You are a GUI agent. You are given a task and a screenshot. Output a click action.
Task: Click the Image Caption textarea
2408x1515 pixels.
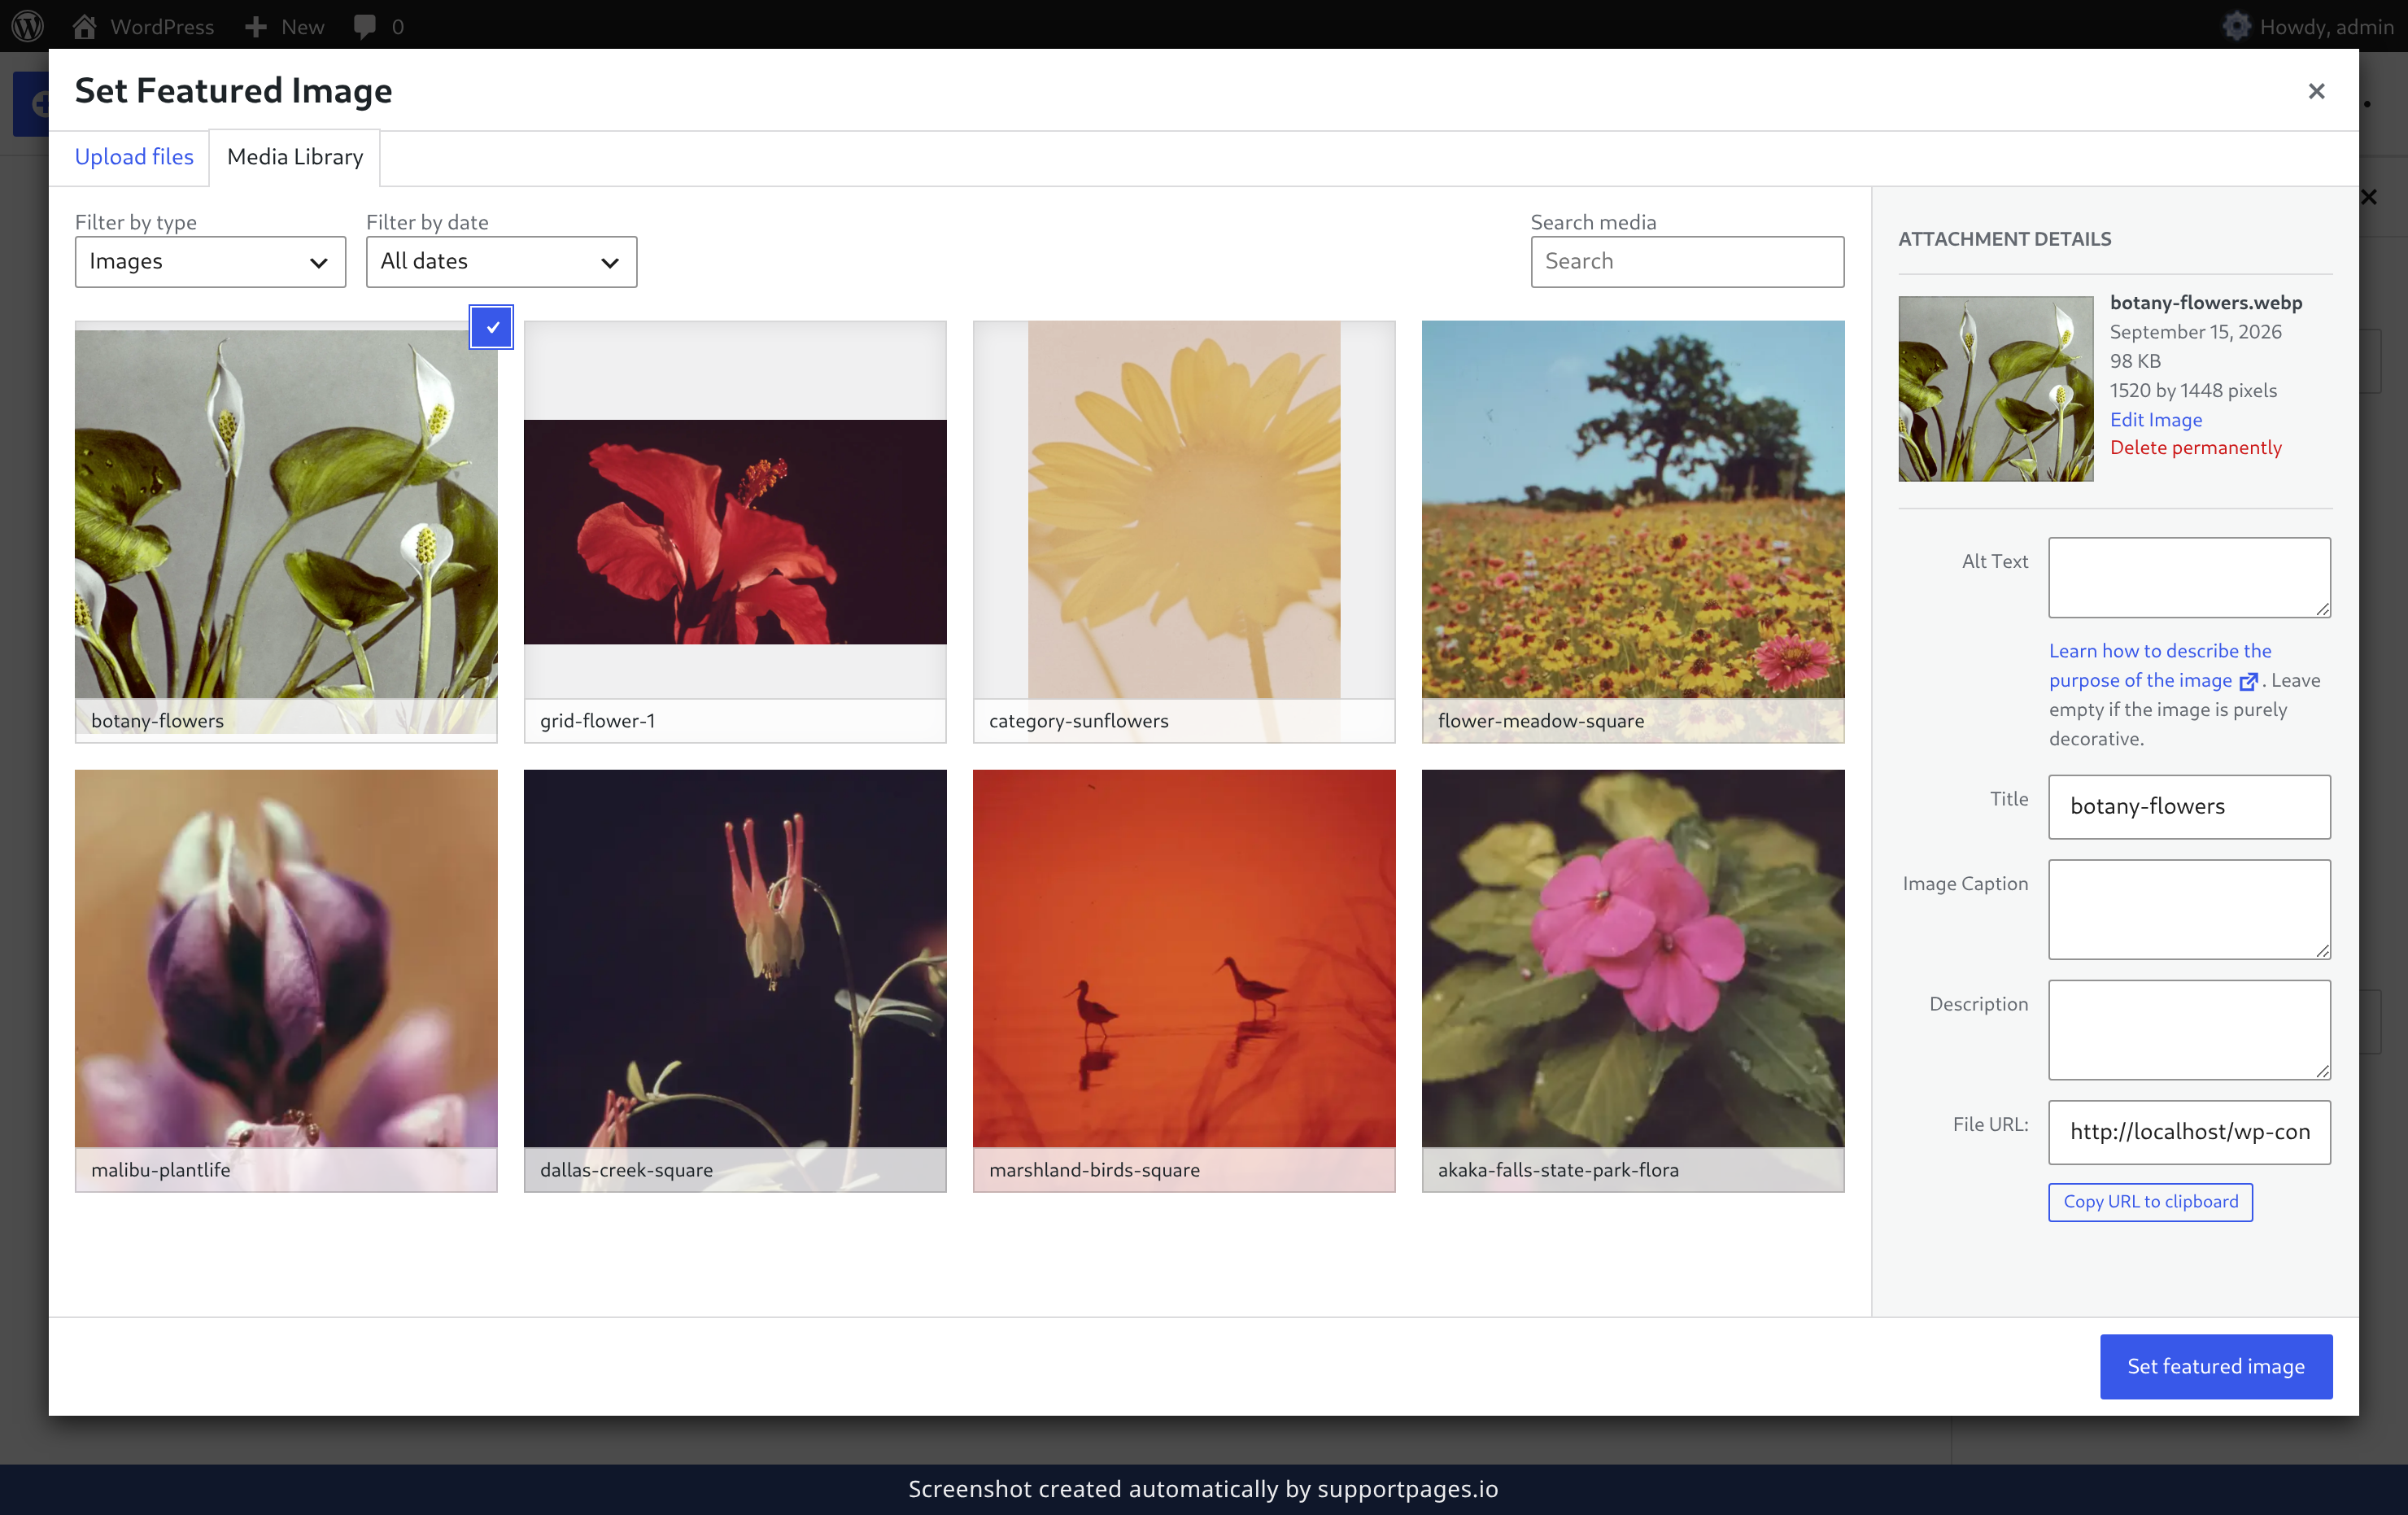coord(2189,909)
